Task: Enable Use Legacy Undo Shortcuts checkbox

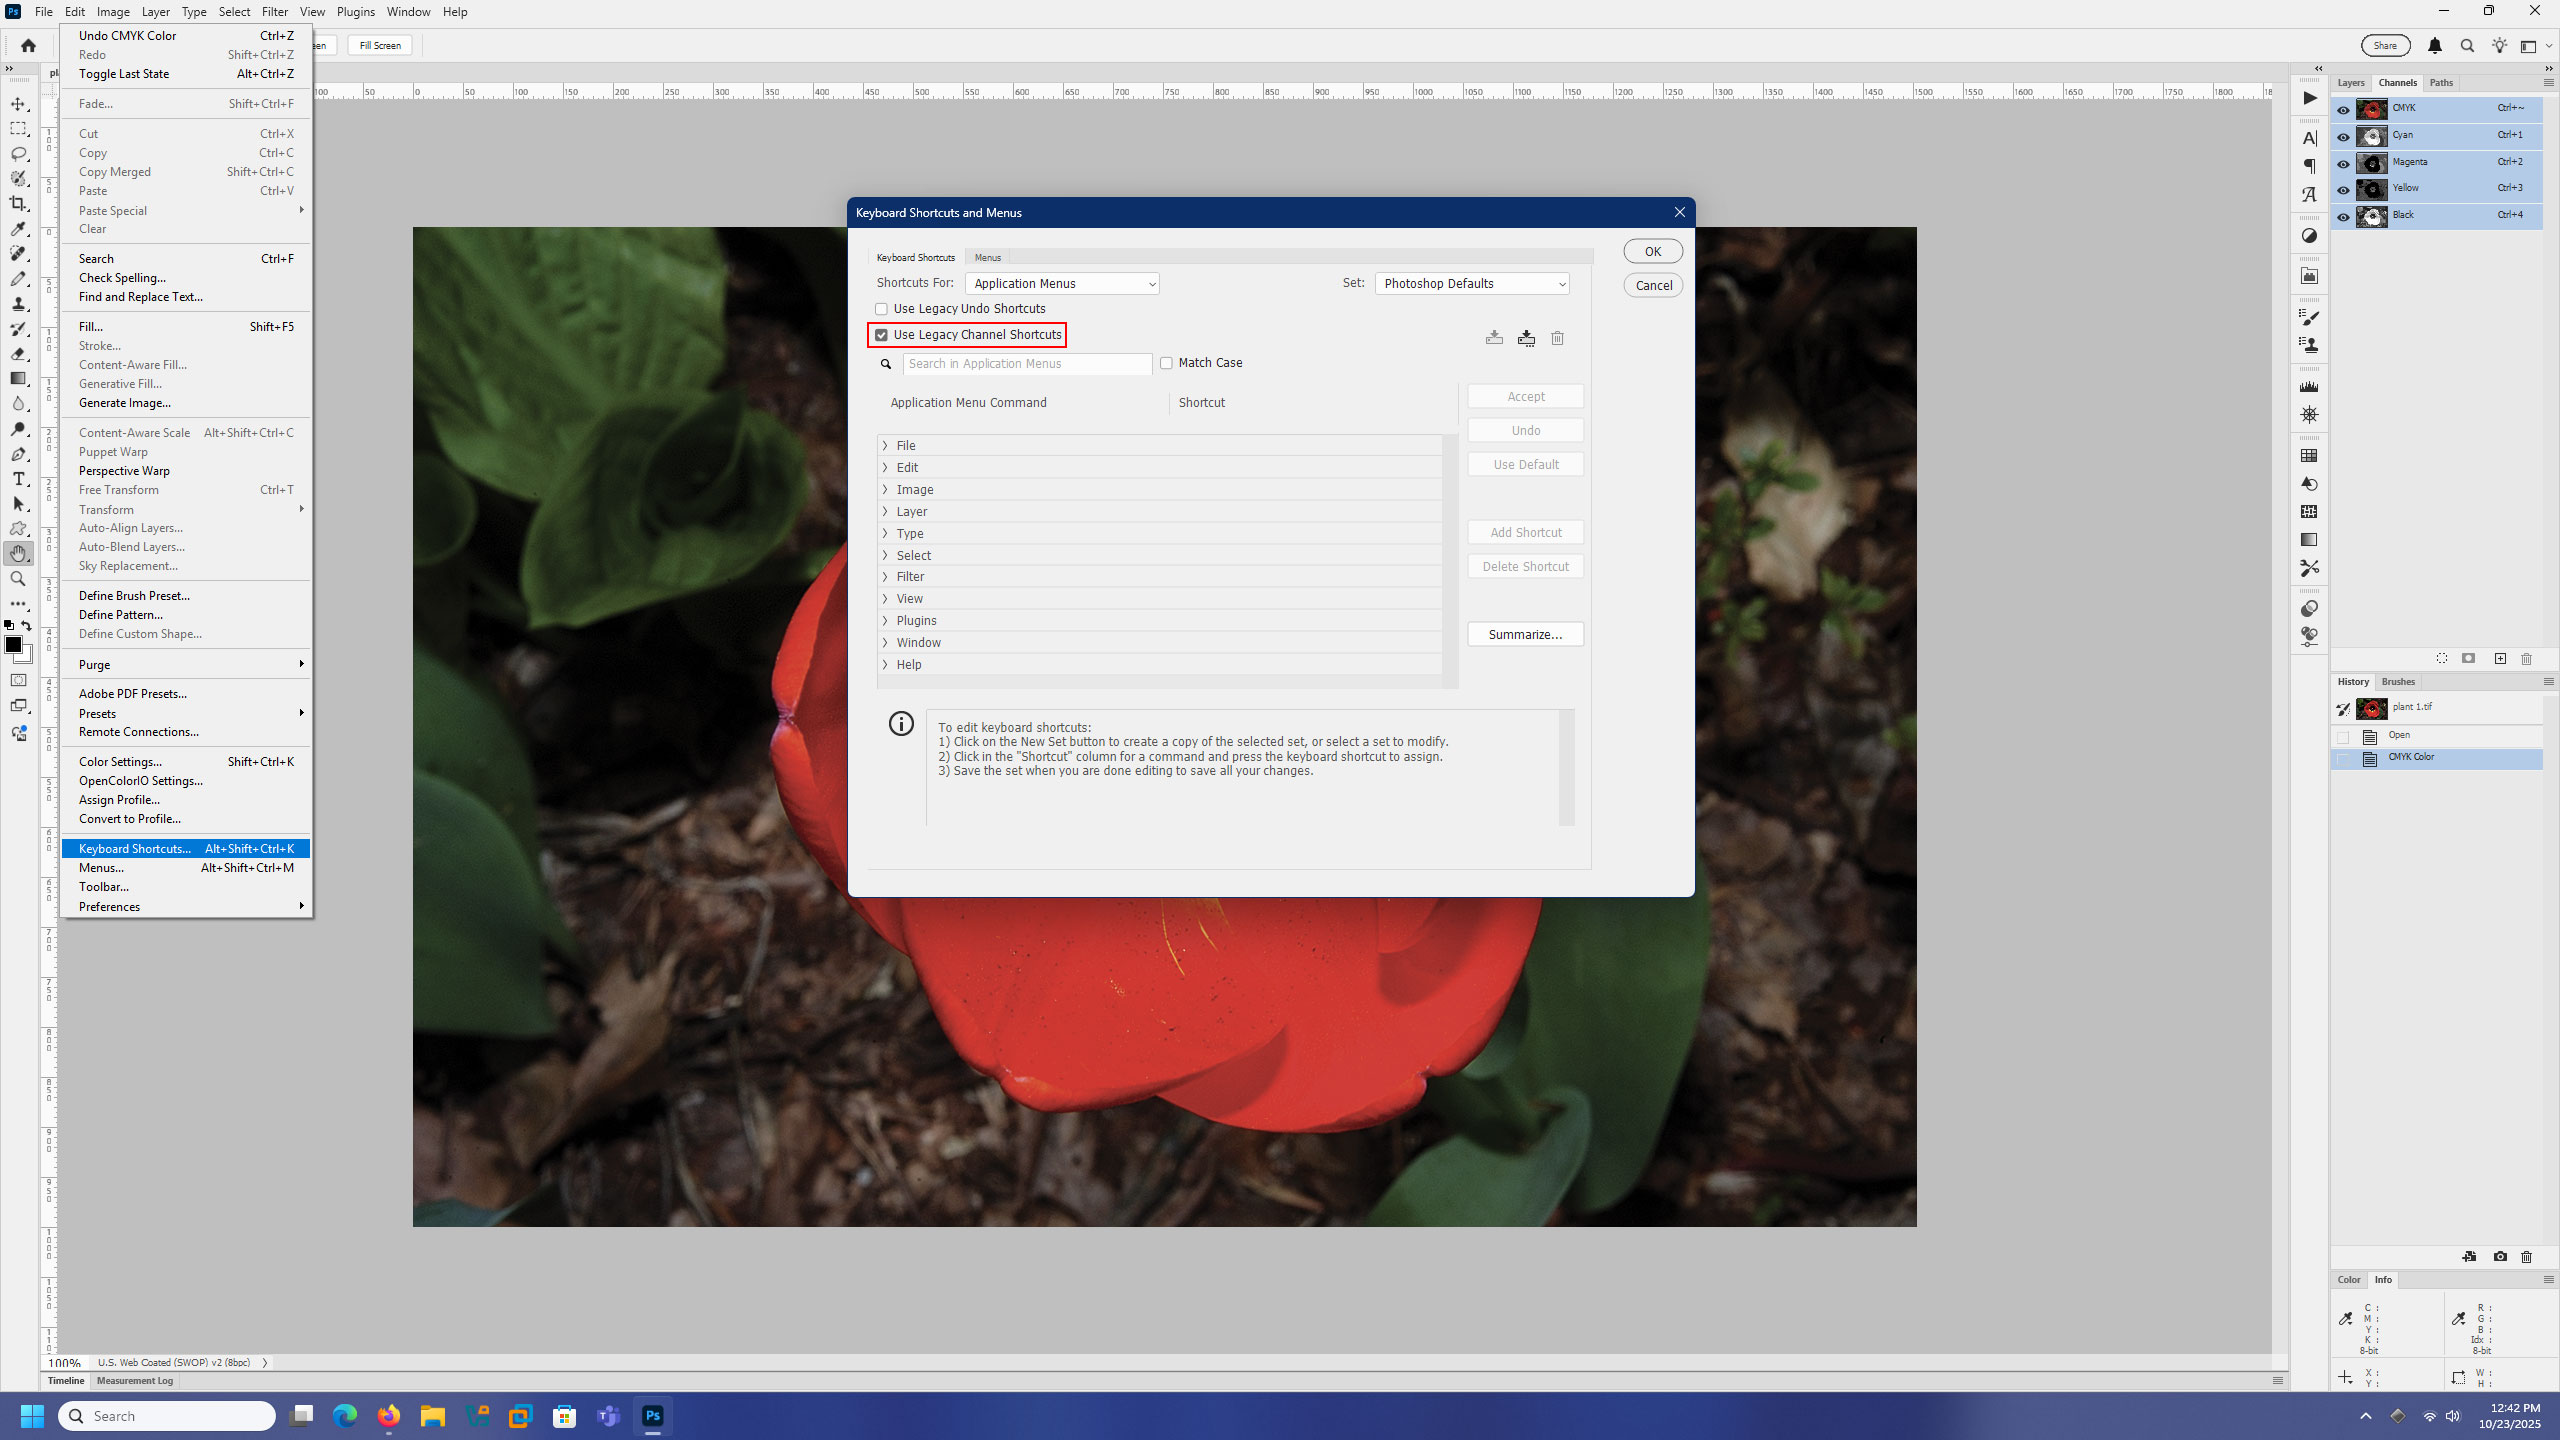Action: (x=881, y=309)
